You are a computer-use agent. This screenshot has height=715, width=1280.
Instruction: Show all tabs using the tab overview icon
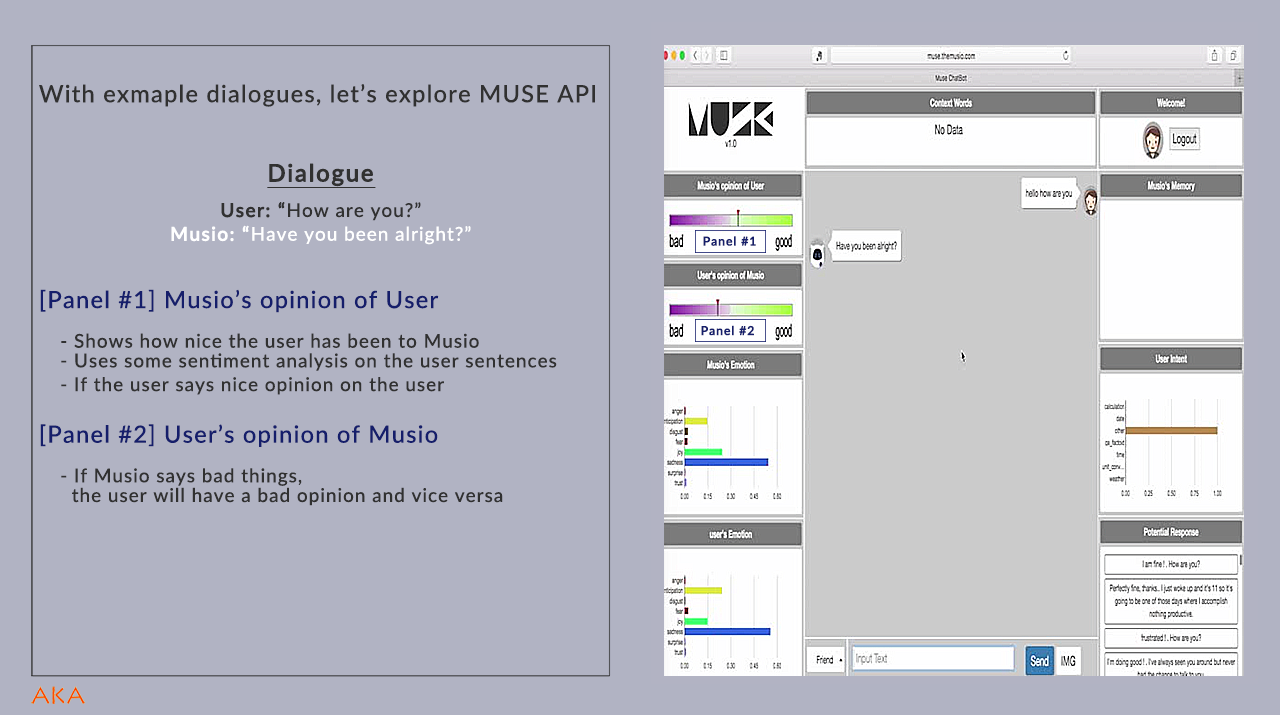[1234, 56]
